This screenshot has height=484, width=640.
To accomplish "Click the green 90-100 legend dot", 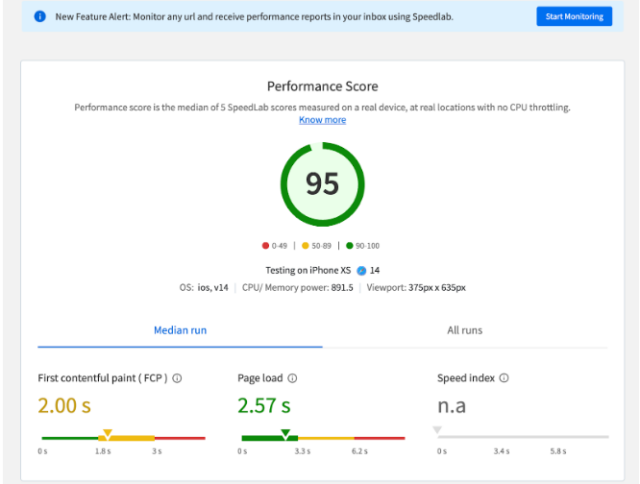I will 349,245.
